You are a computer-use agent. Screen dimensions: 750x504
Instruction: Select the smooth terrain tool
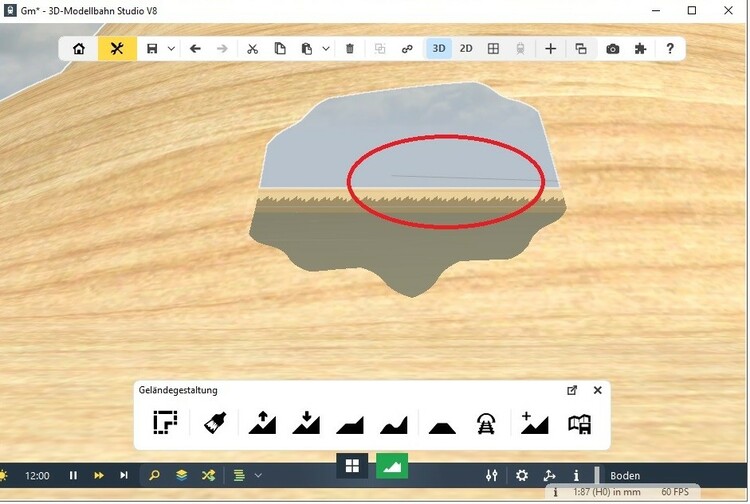[394, 425]
